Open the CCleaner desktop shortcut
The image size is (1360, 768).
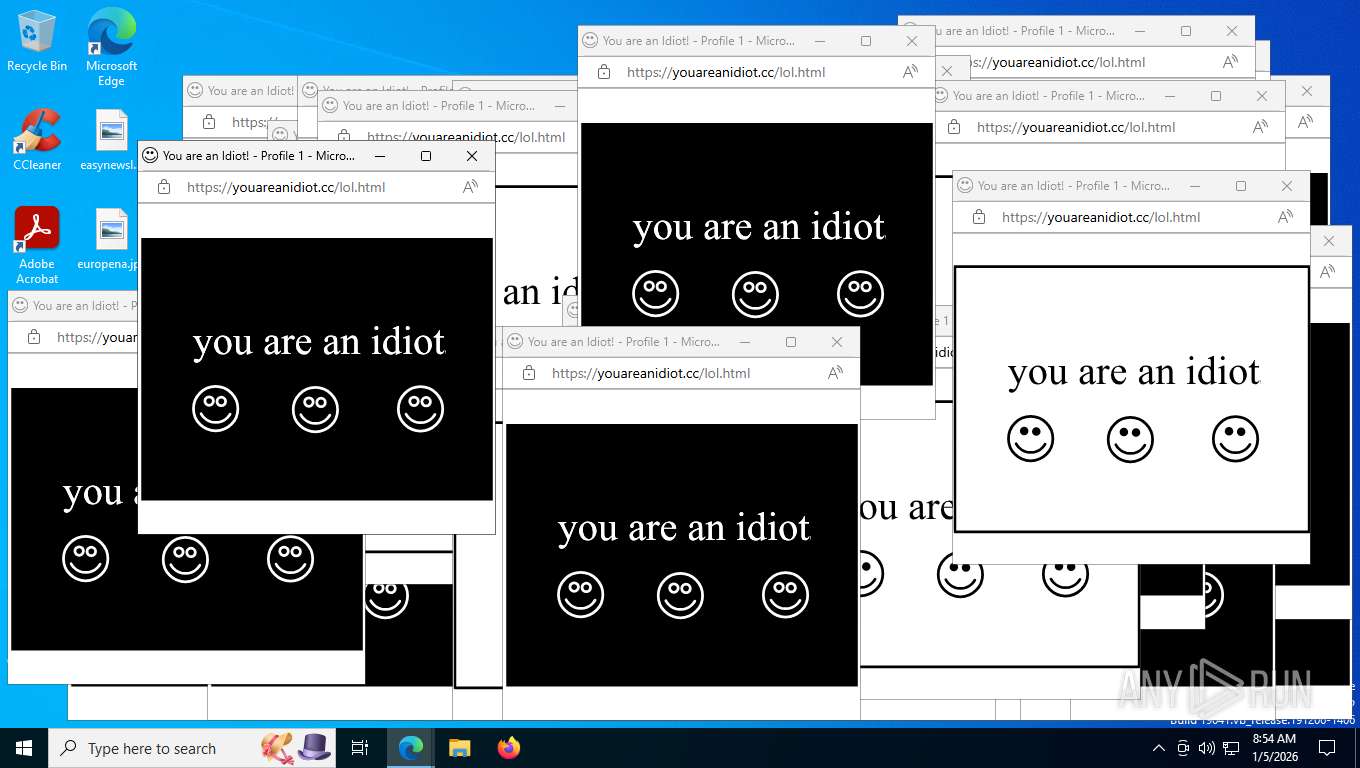tap(37, 140)
